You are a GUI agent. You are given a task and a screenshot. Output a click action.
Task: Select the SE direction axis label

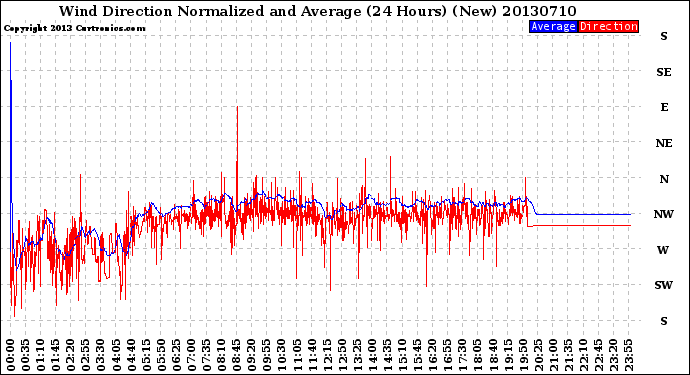[664, 72]
